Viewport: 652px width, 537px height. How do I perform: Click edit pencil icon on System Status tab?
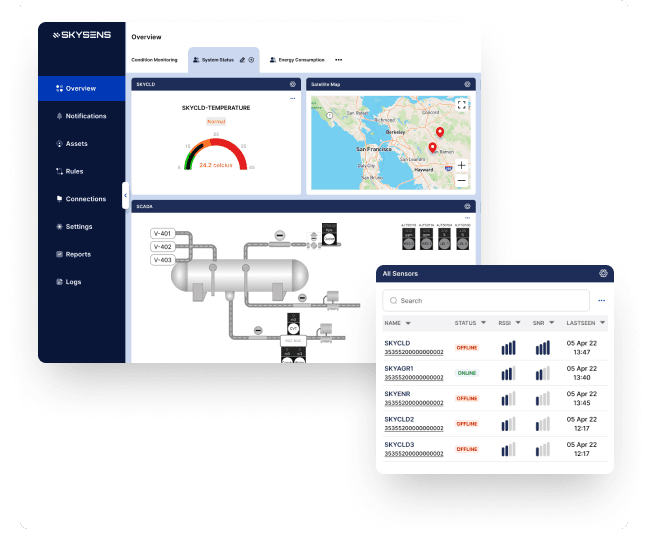pyautogui.click(x=242, y=60)
